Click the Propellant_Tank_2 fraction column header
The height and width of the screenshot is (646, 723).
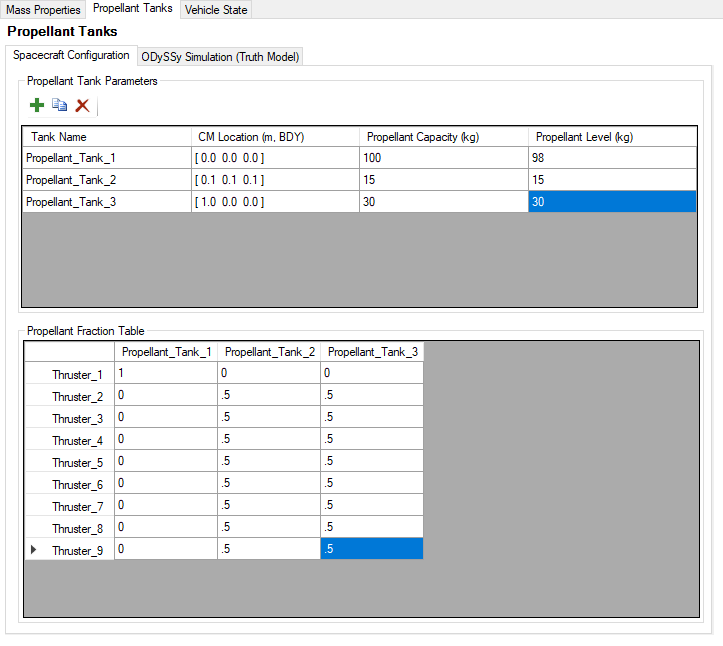269,352
